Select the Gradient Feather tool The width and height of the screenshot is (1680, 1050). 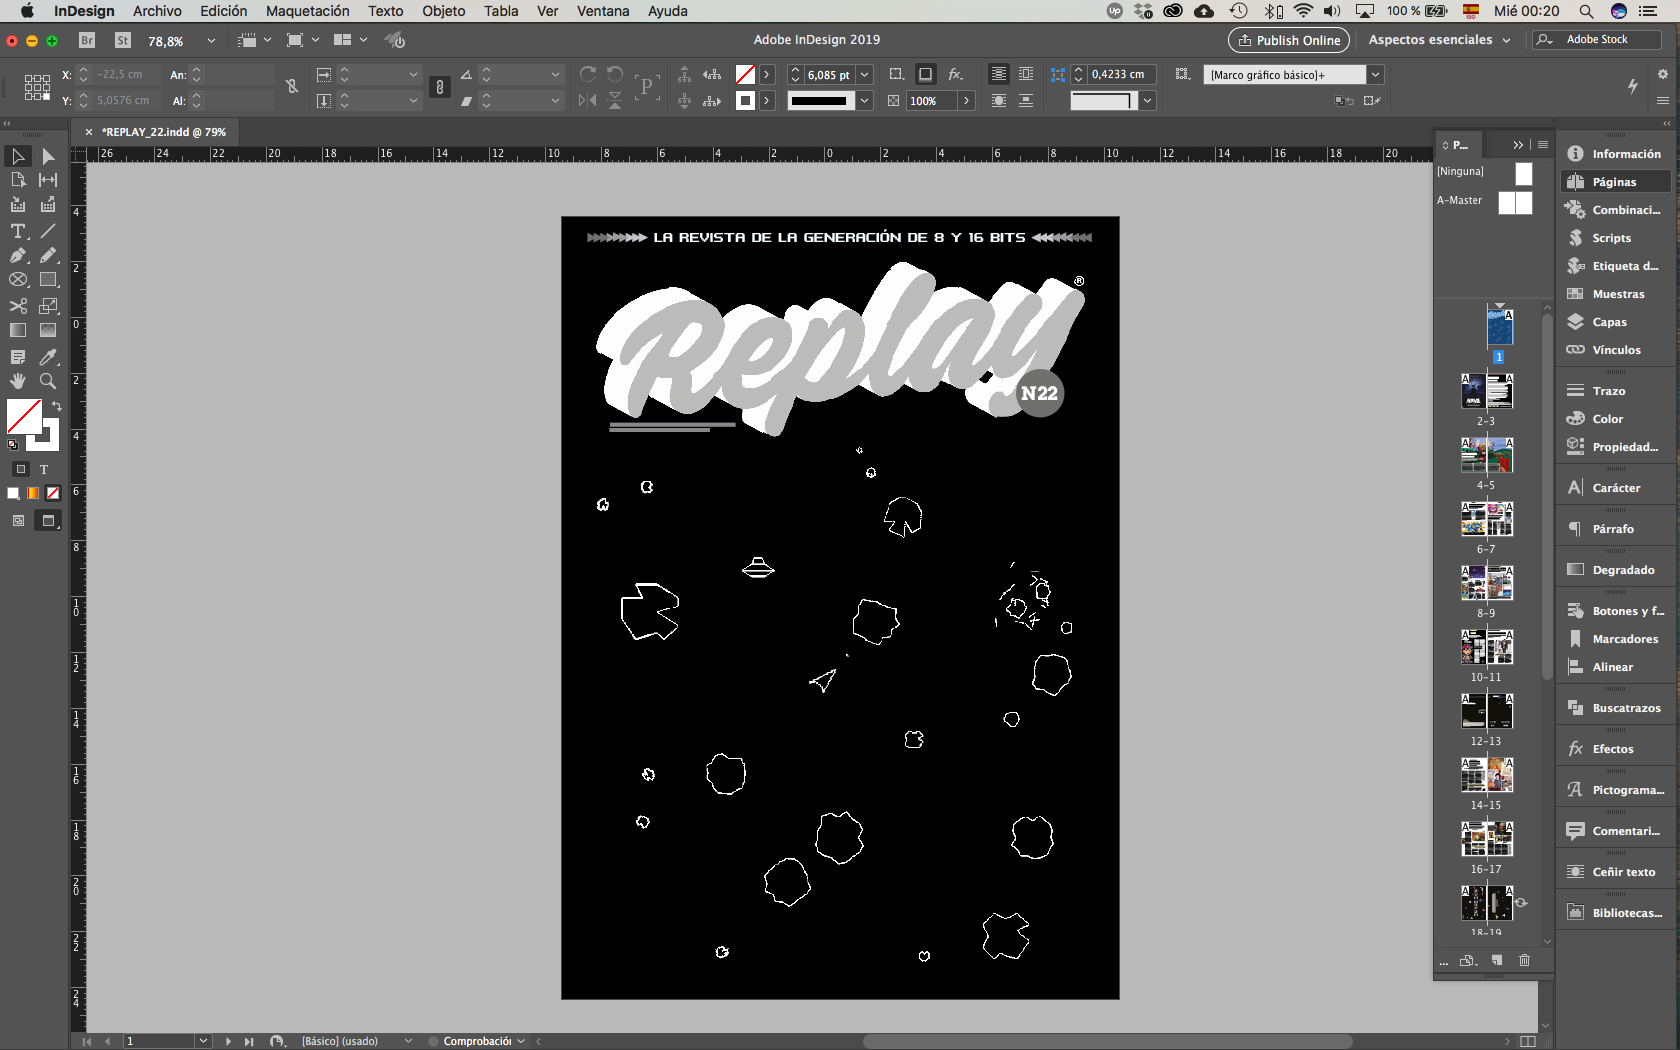(x=48, y=330)
